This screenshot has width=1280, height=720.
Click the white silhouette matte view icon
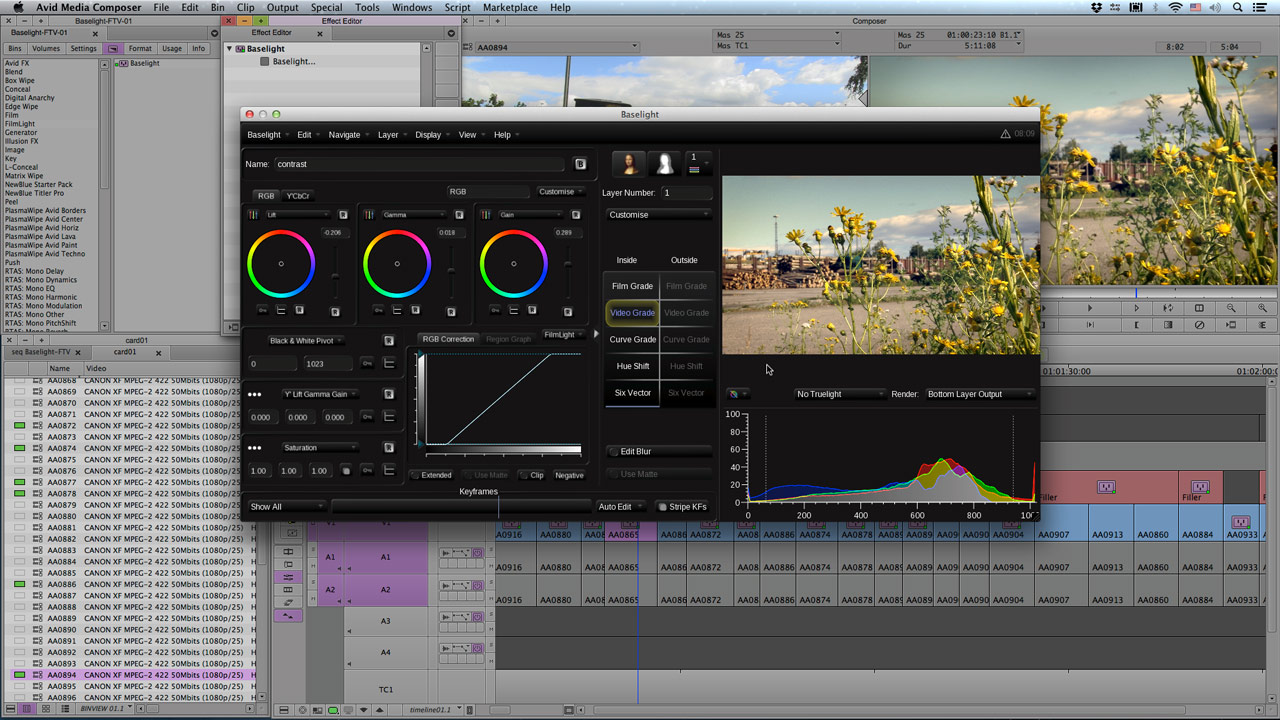pos(664,164)
